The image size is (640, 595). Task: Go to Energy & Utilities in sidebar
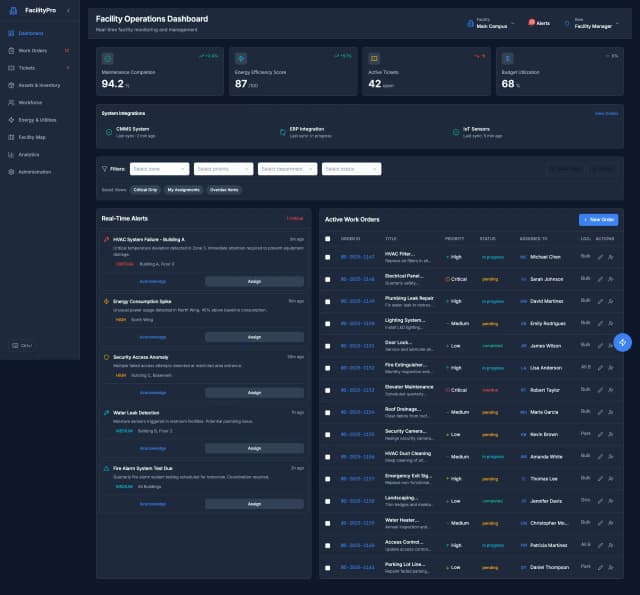tap(37, 119)
